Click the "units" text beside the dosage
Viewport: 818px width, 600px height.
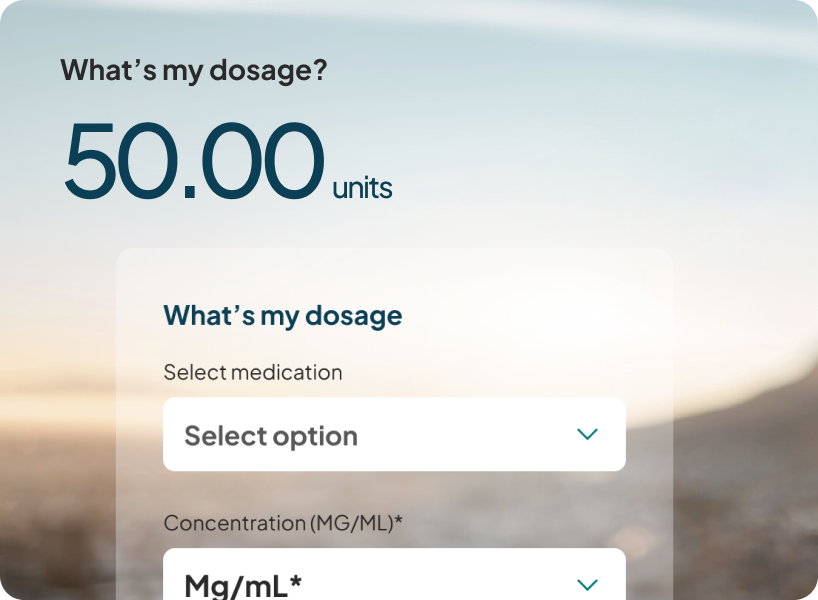coord(362,188)
